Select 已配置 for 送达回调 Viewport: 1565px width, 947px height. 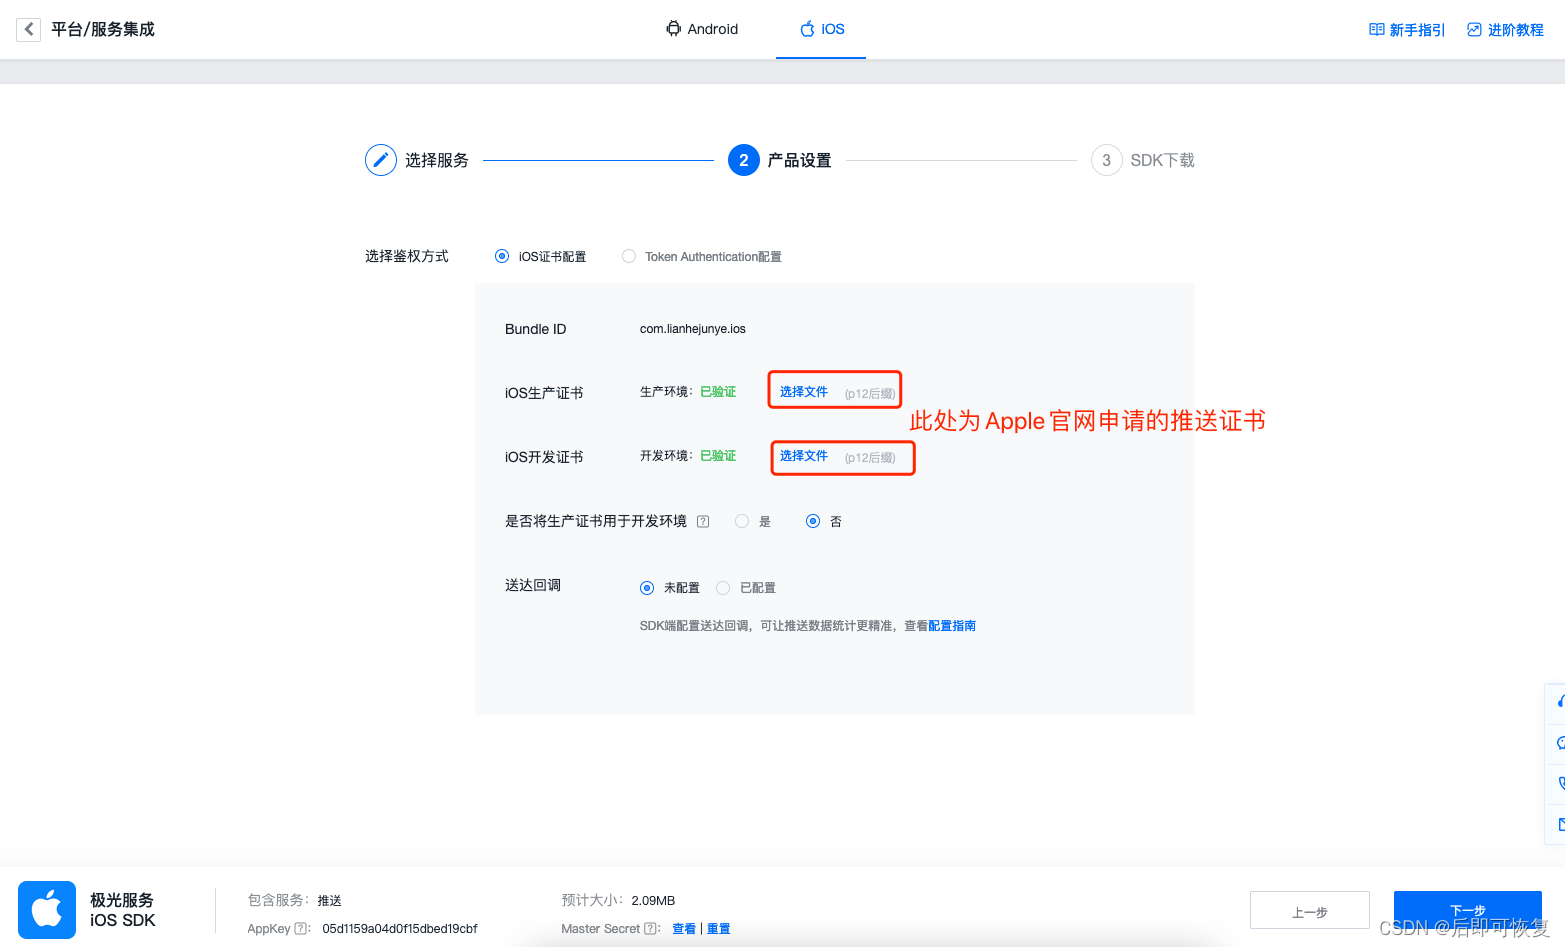click(x=723, y=588)
